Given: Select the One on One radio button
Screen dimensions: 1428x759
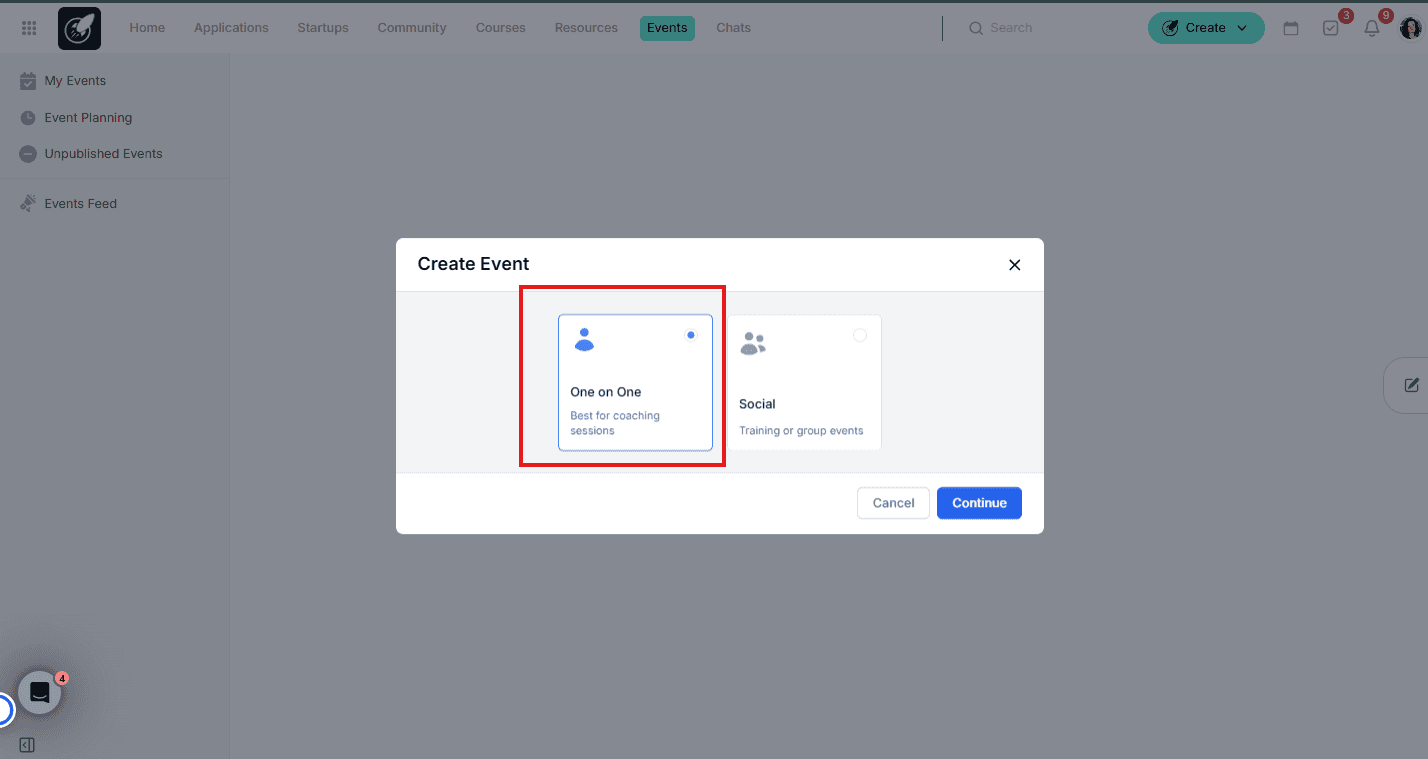Looking at the screenshot, I should tap(690, 336).
